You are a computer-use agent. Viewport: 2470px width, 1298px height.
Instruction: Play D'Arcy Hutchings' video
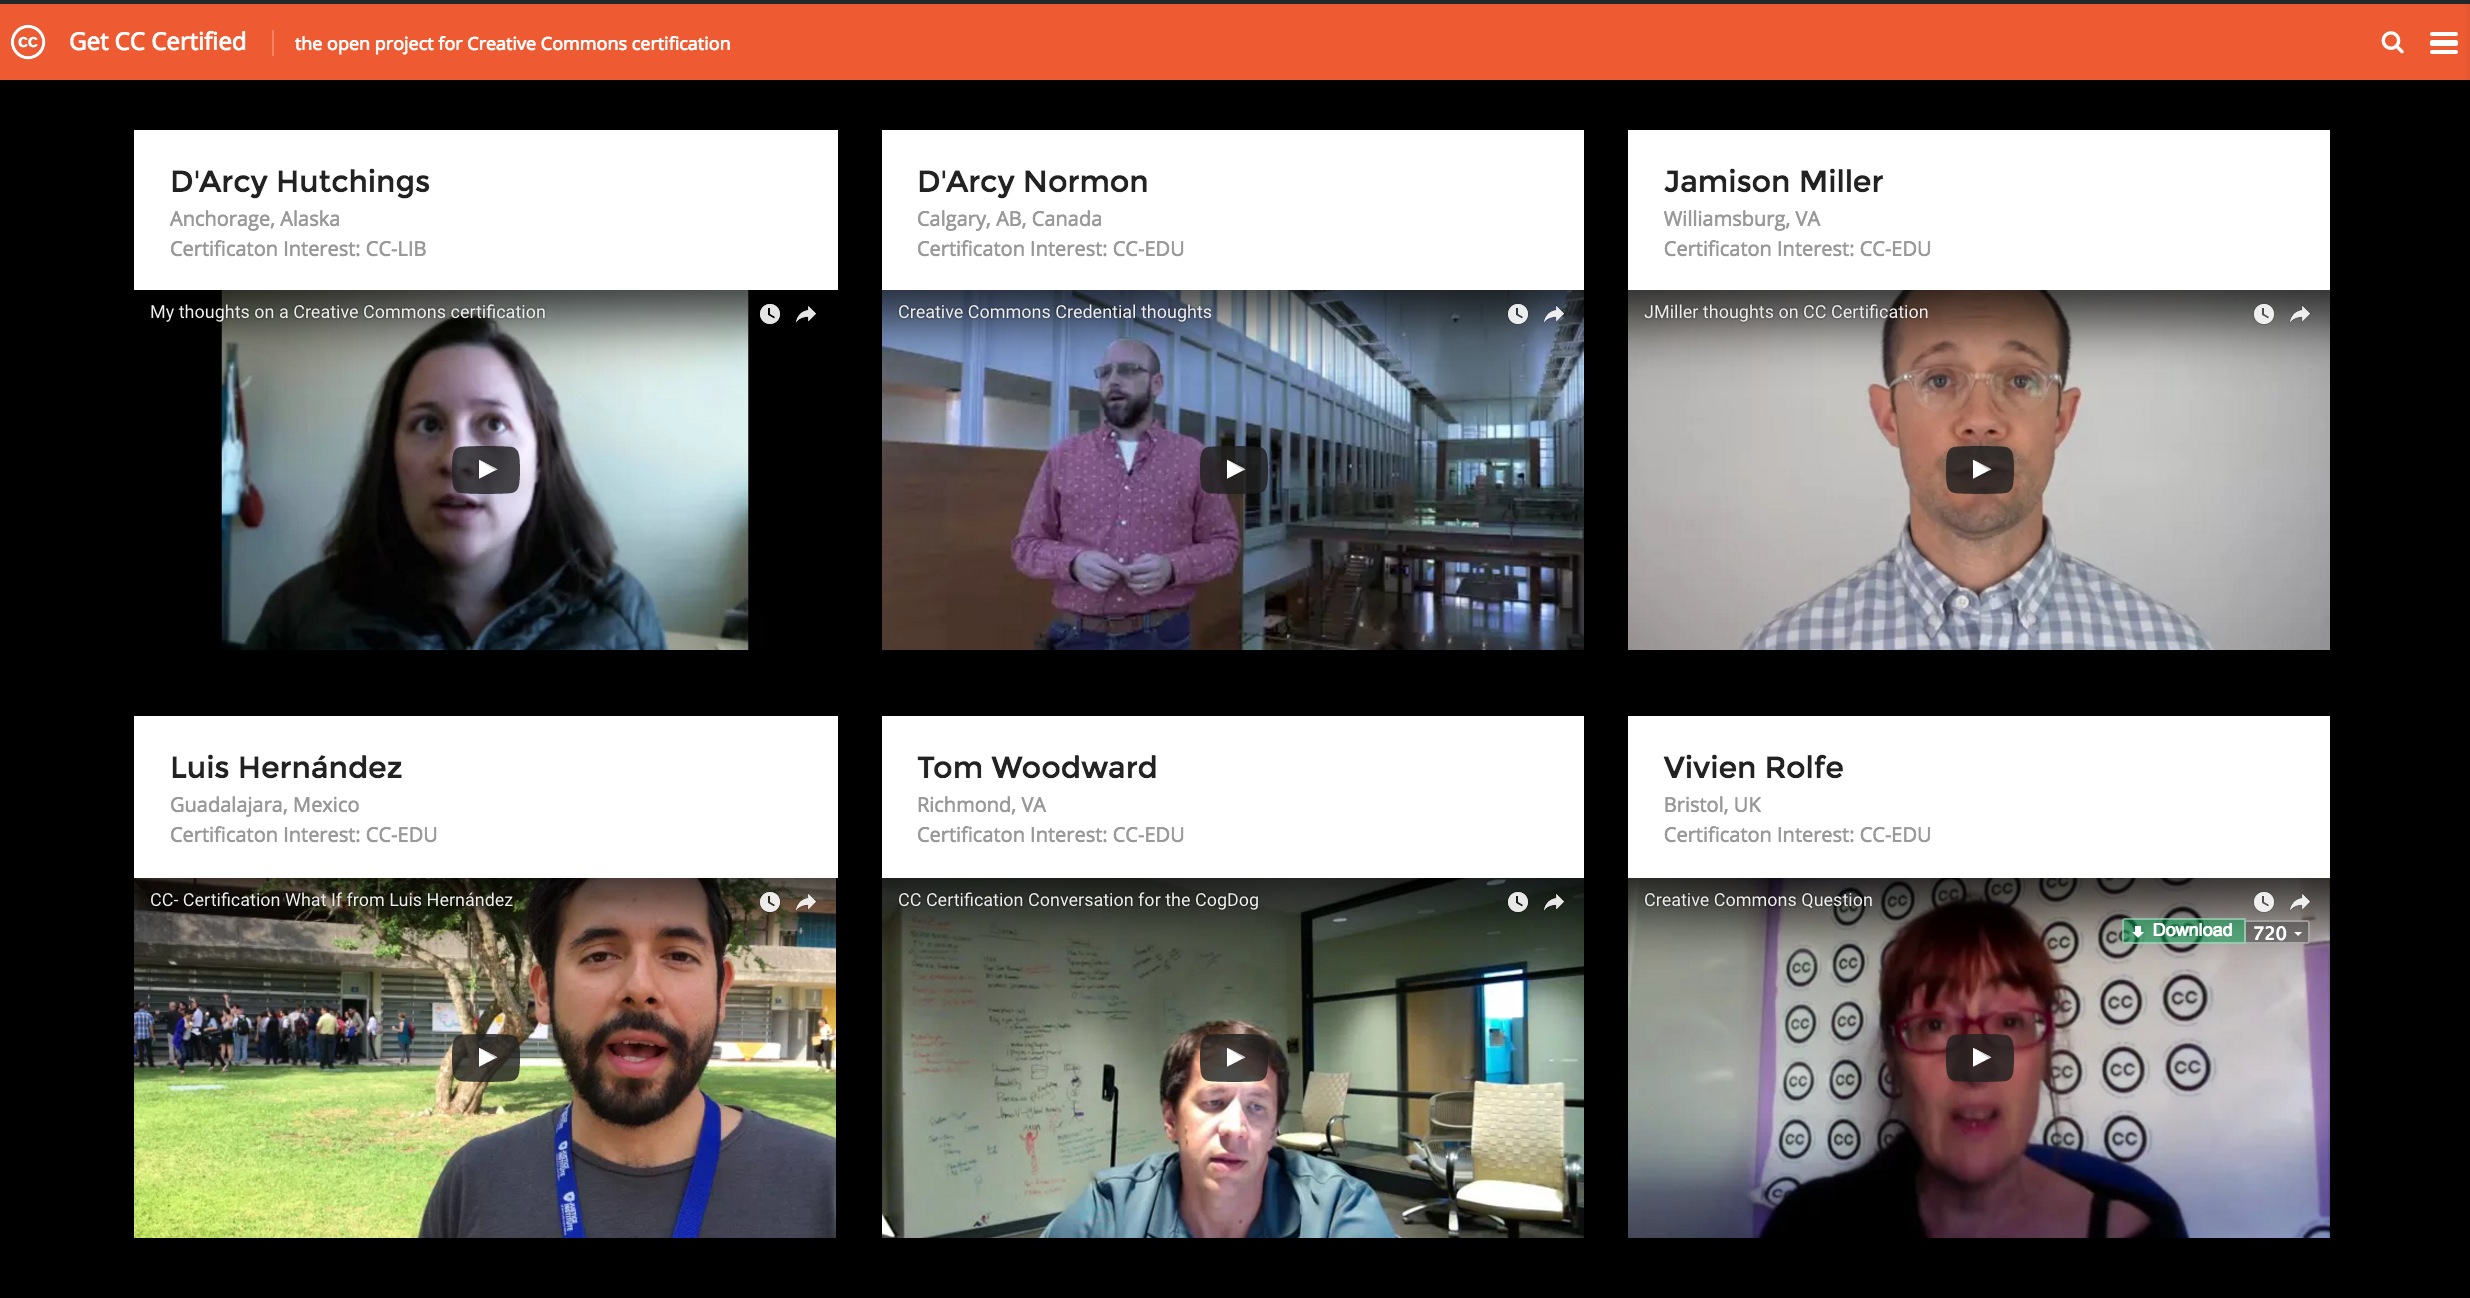coord(485,469)
